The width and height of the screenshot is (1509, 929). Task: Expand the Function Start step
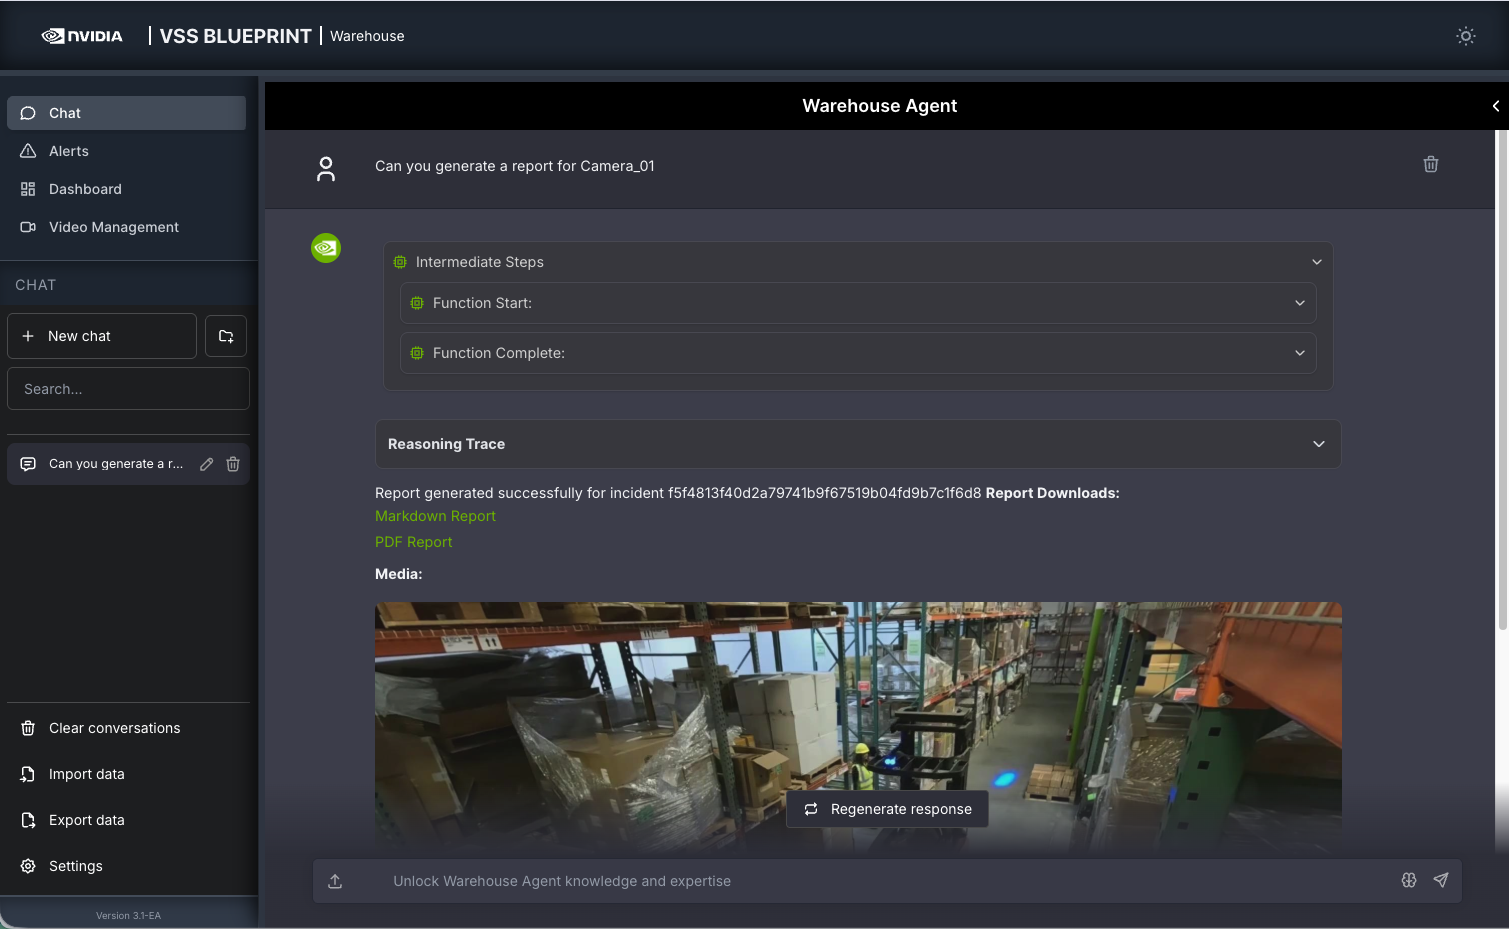tap(1299, 303)
